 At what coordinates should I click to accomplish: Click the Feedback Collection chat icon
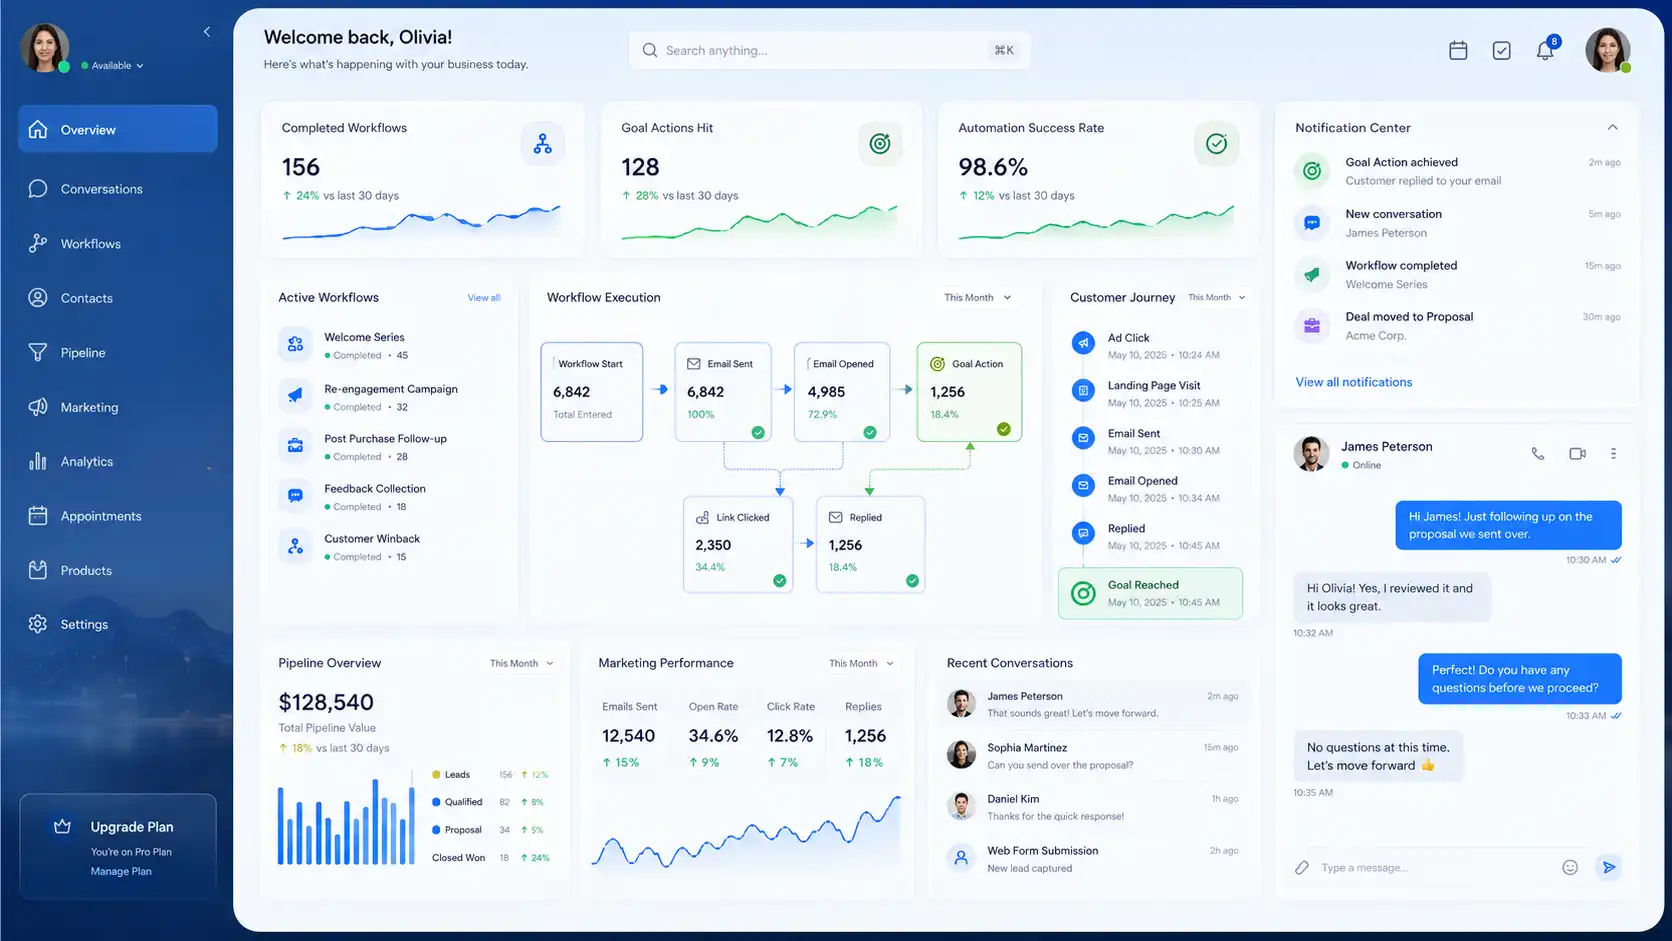295,495
